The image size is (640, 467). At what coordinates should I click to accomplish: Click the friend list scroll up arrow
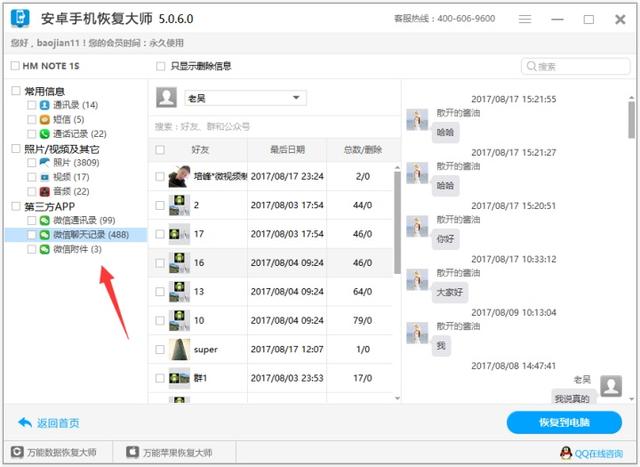(x=397, y=167)
